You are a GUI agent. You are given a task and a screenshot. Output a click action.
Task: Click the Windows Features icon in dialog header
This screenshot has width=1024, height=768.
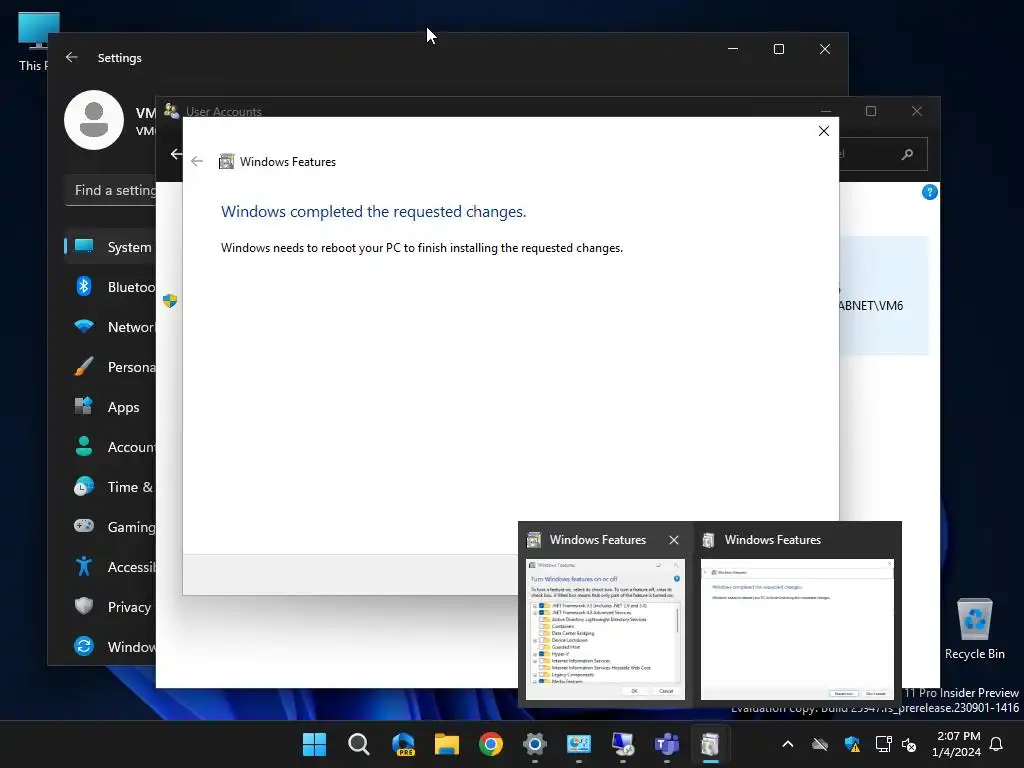pyautogui.click(x=226, y=161)
